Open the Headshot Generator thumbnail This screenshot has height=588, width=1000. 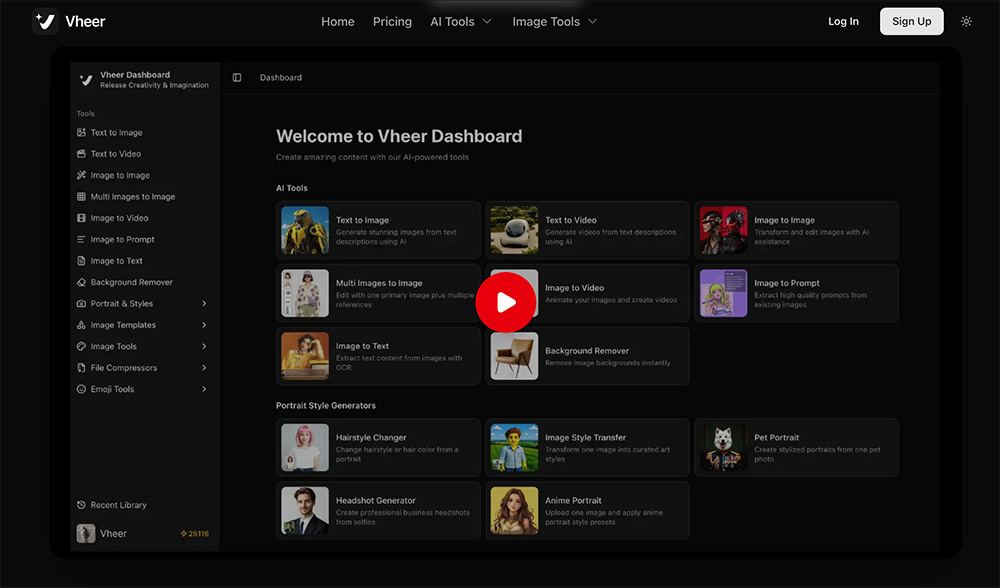coord(305,511)
